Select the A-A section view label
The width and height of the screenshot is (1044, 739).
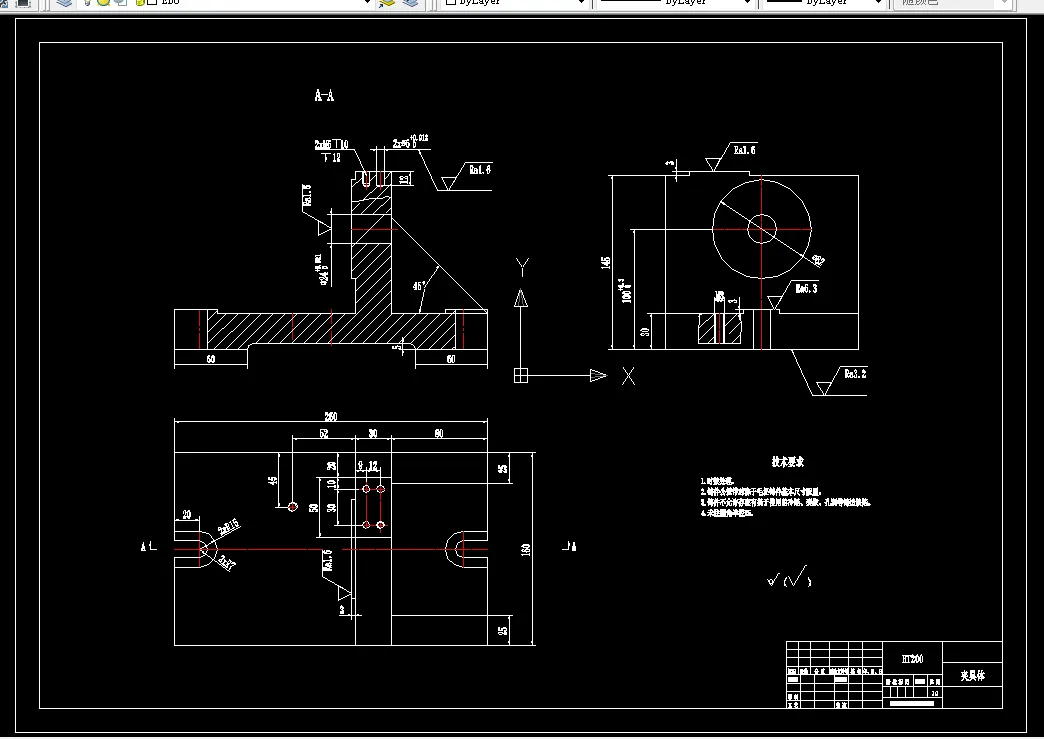point(324,95)
